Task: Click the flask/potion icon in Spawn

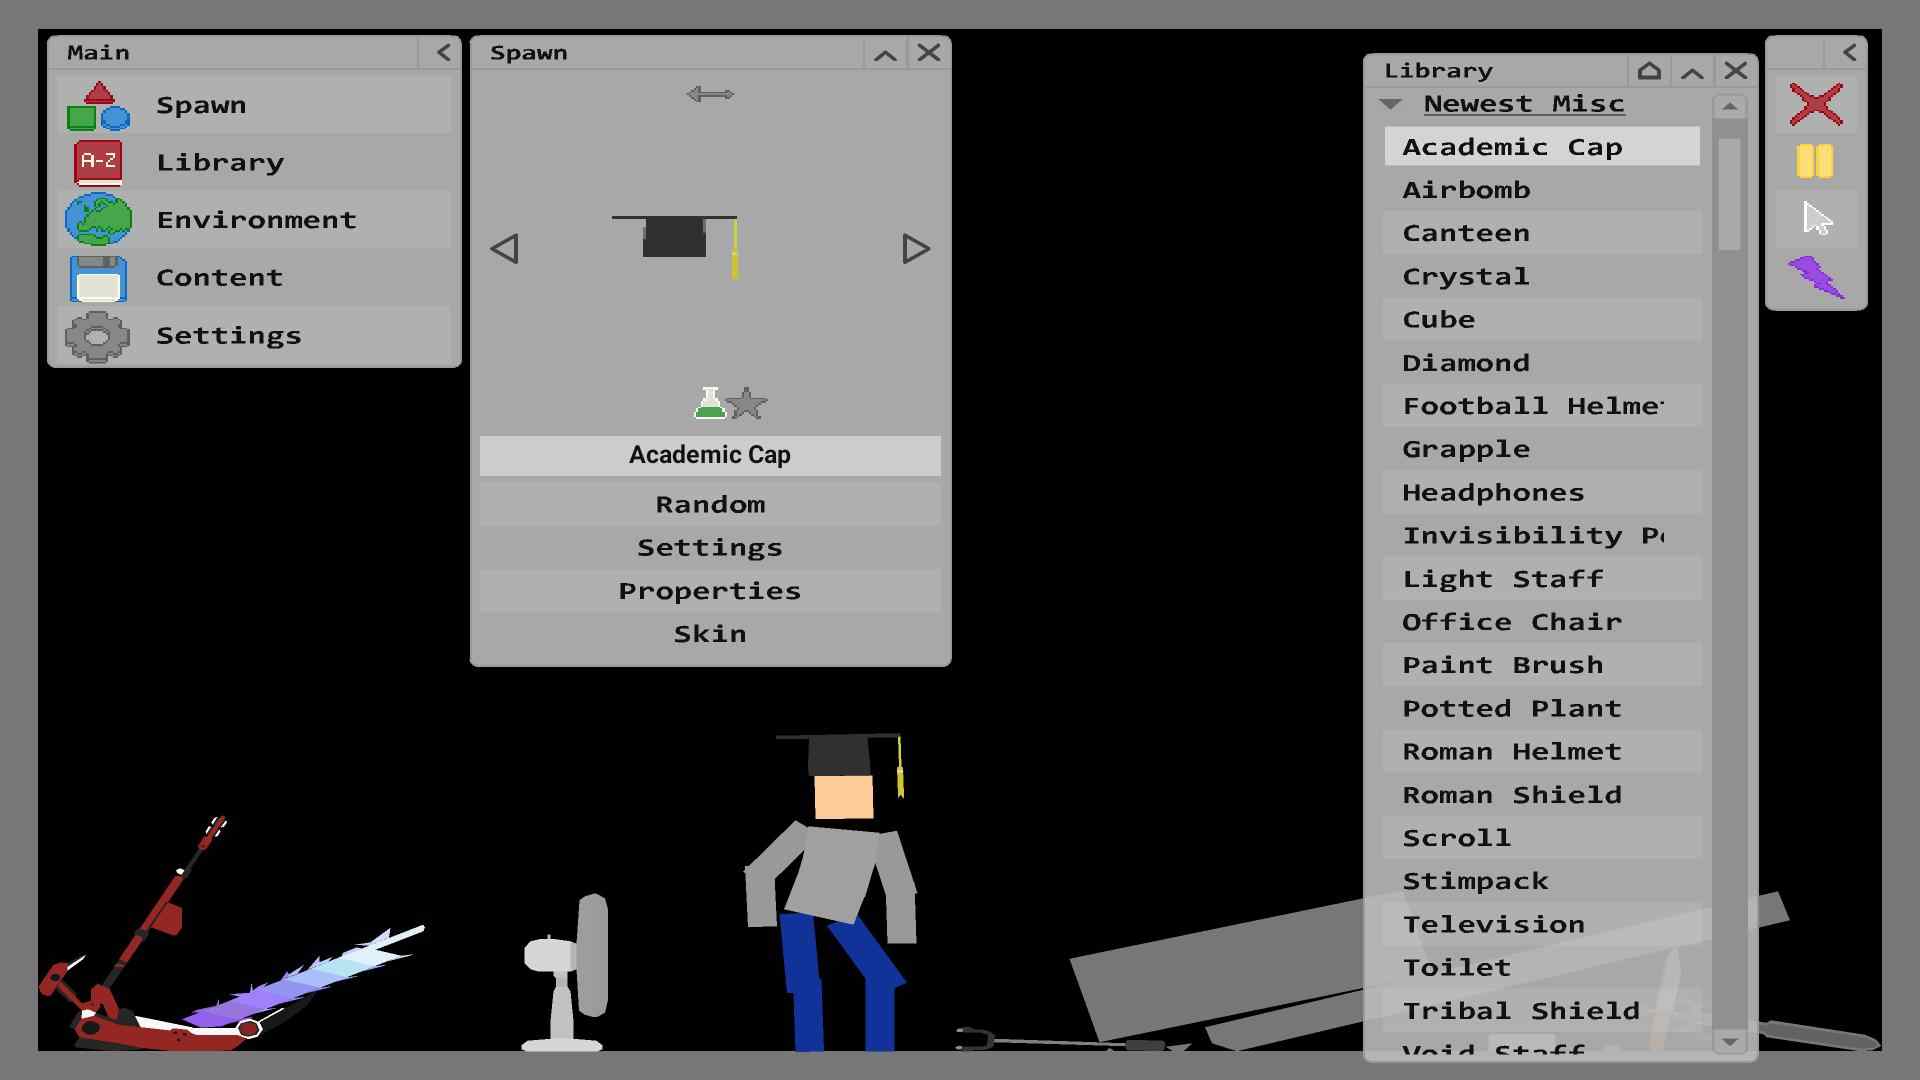Action: tap(707, 404)
